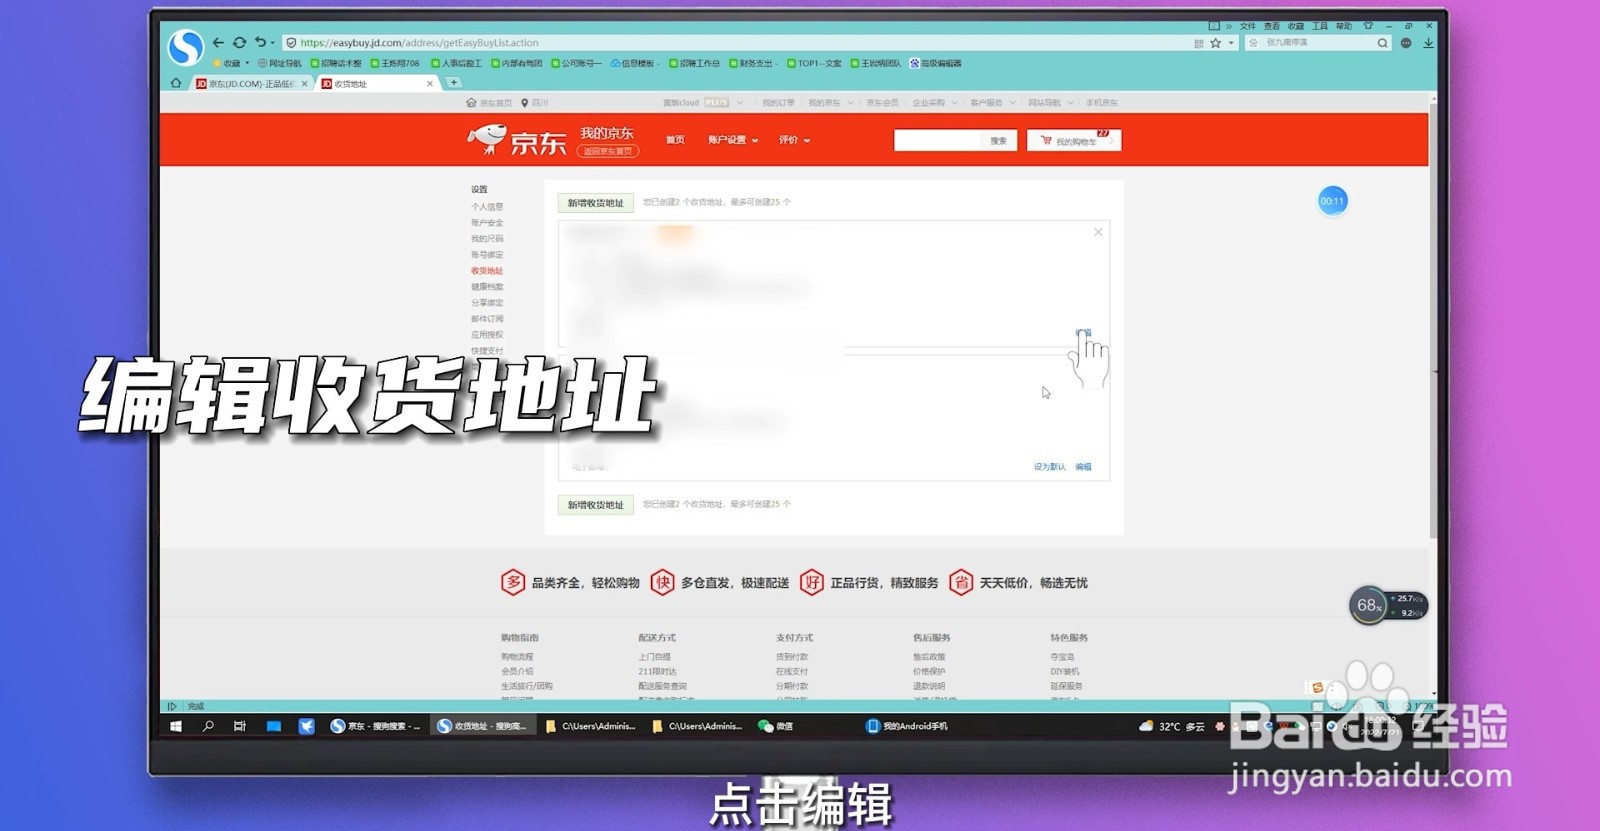
Task: Select 个人信息 in the settings sidebar
Action: click(487, 207)
